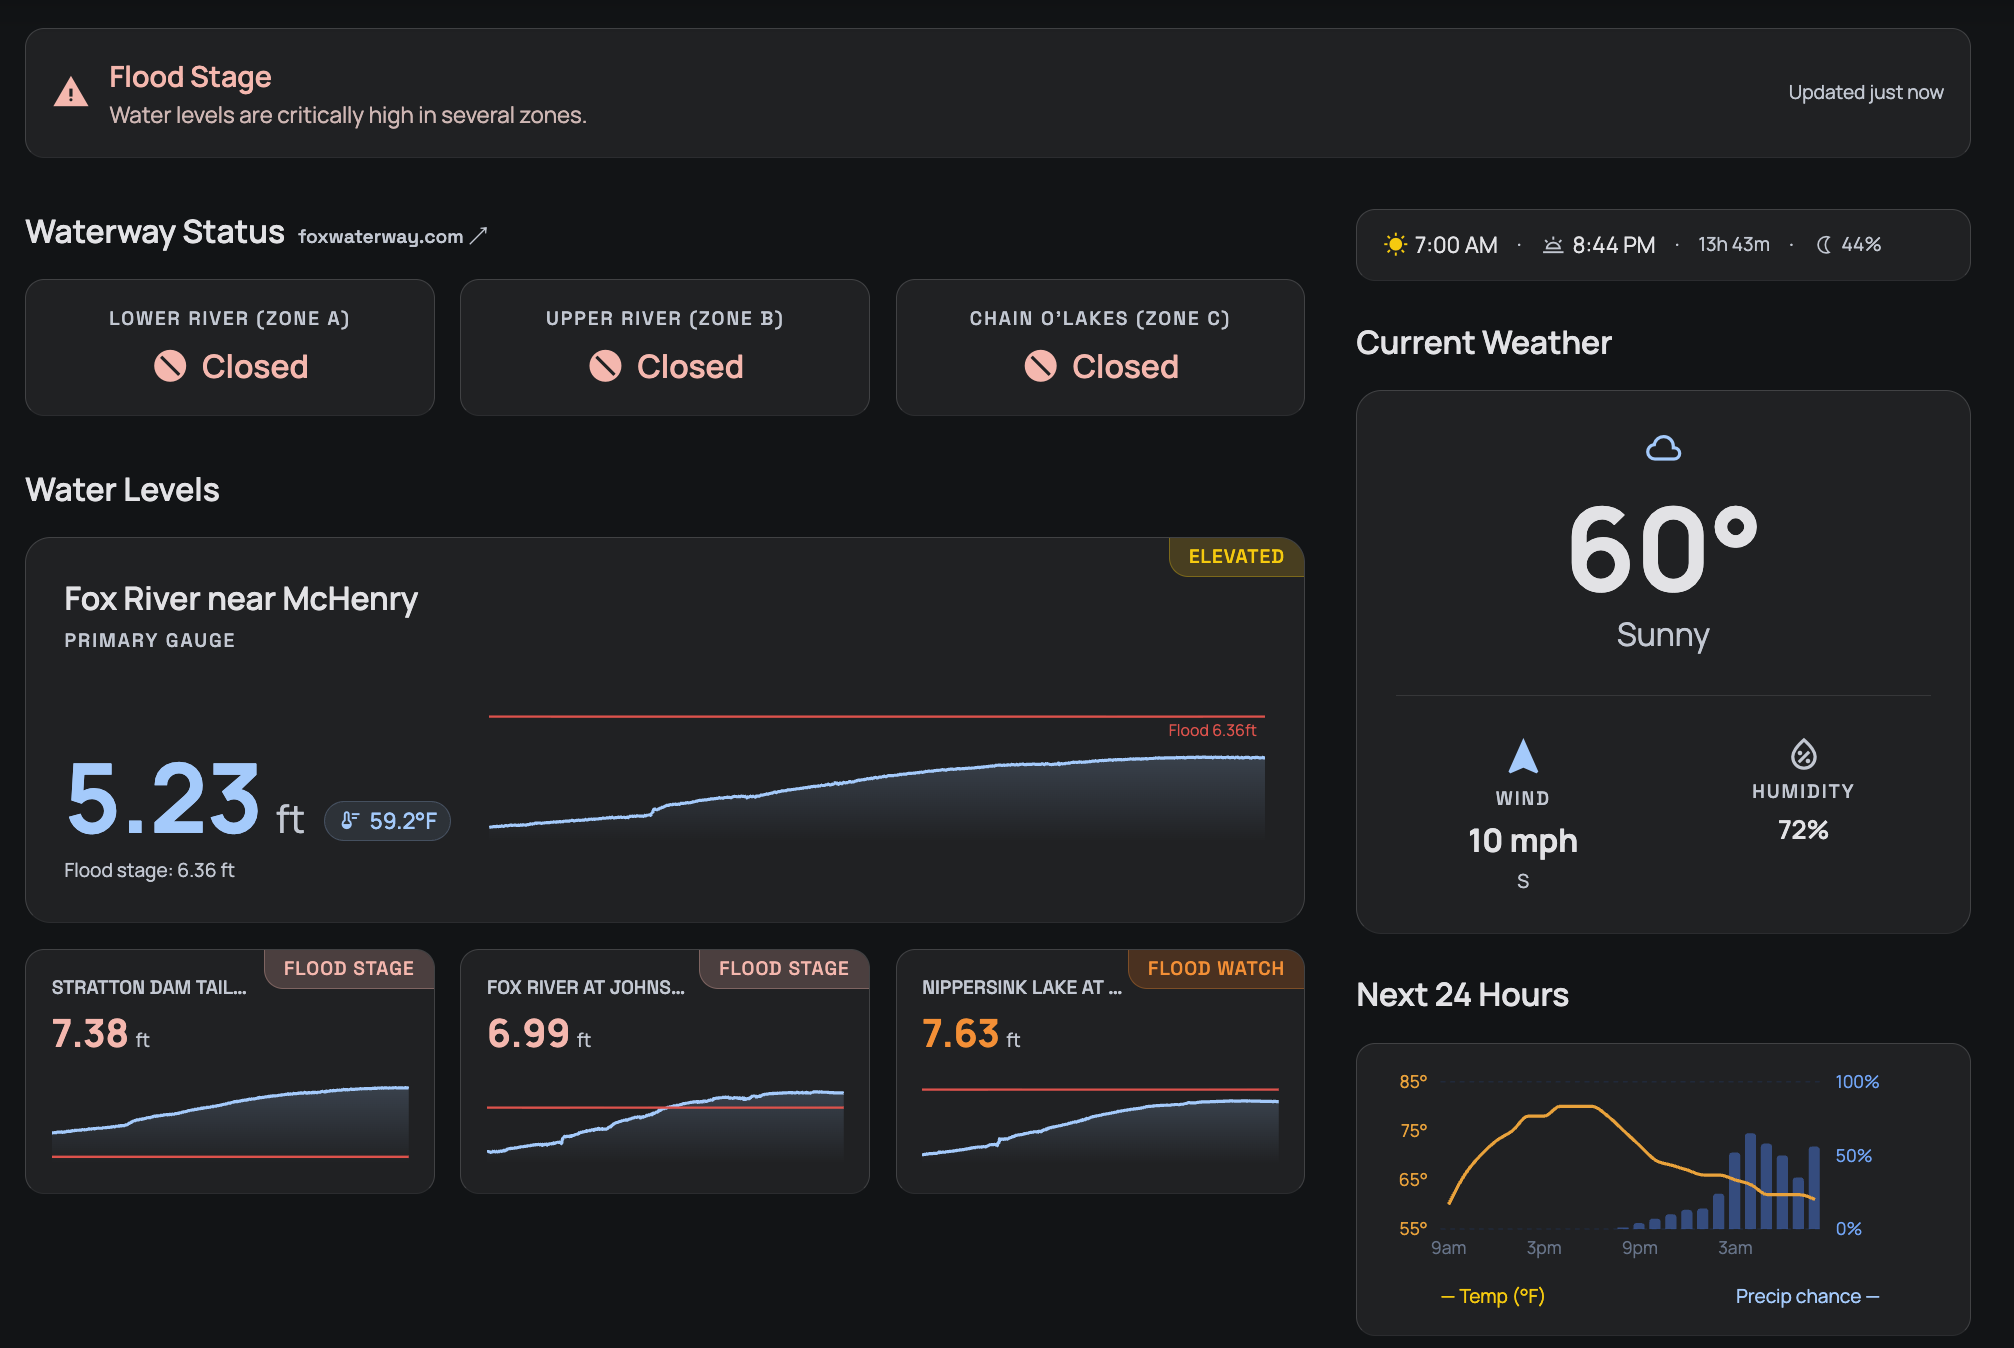Click the external link arrow beside foxwaterway.com
2014x1348 pixels.
pos(479,234)
